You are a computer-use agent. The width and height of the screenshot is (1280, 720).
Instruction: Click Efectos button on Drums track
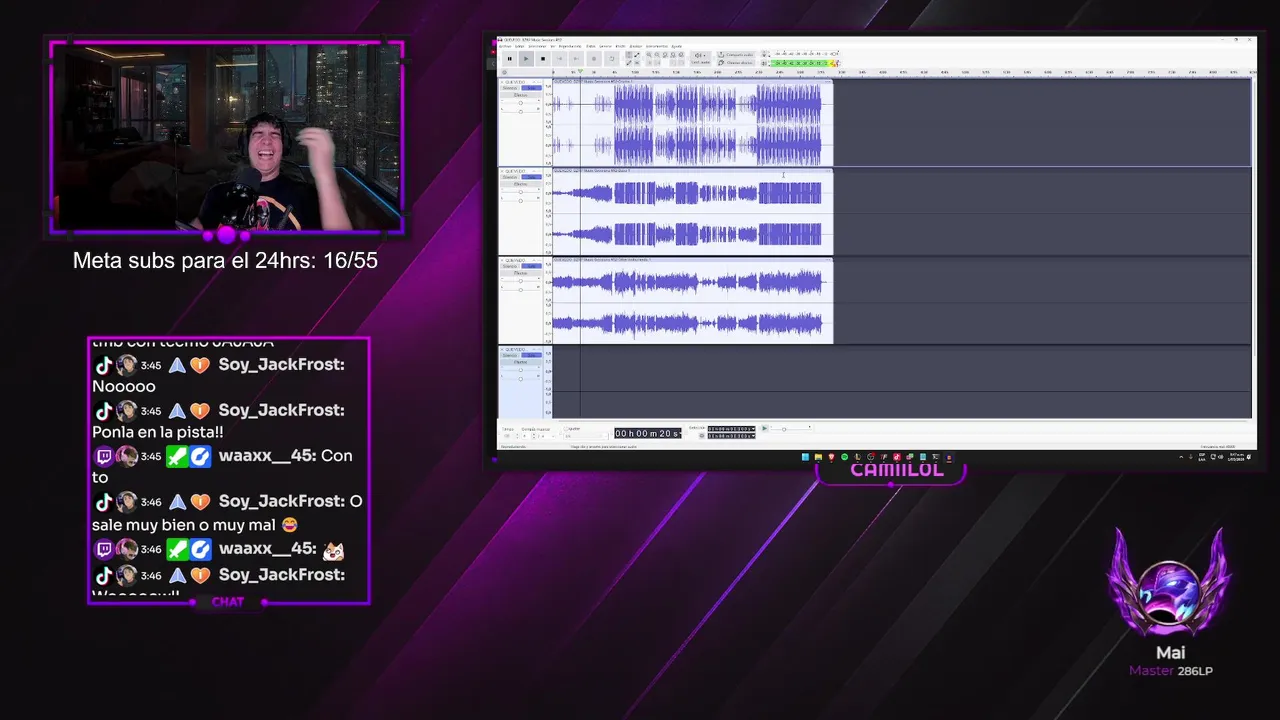point(521,95)
